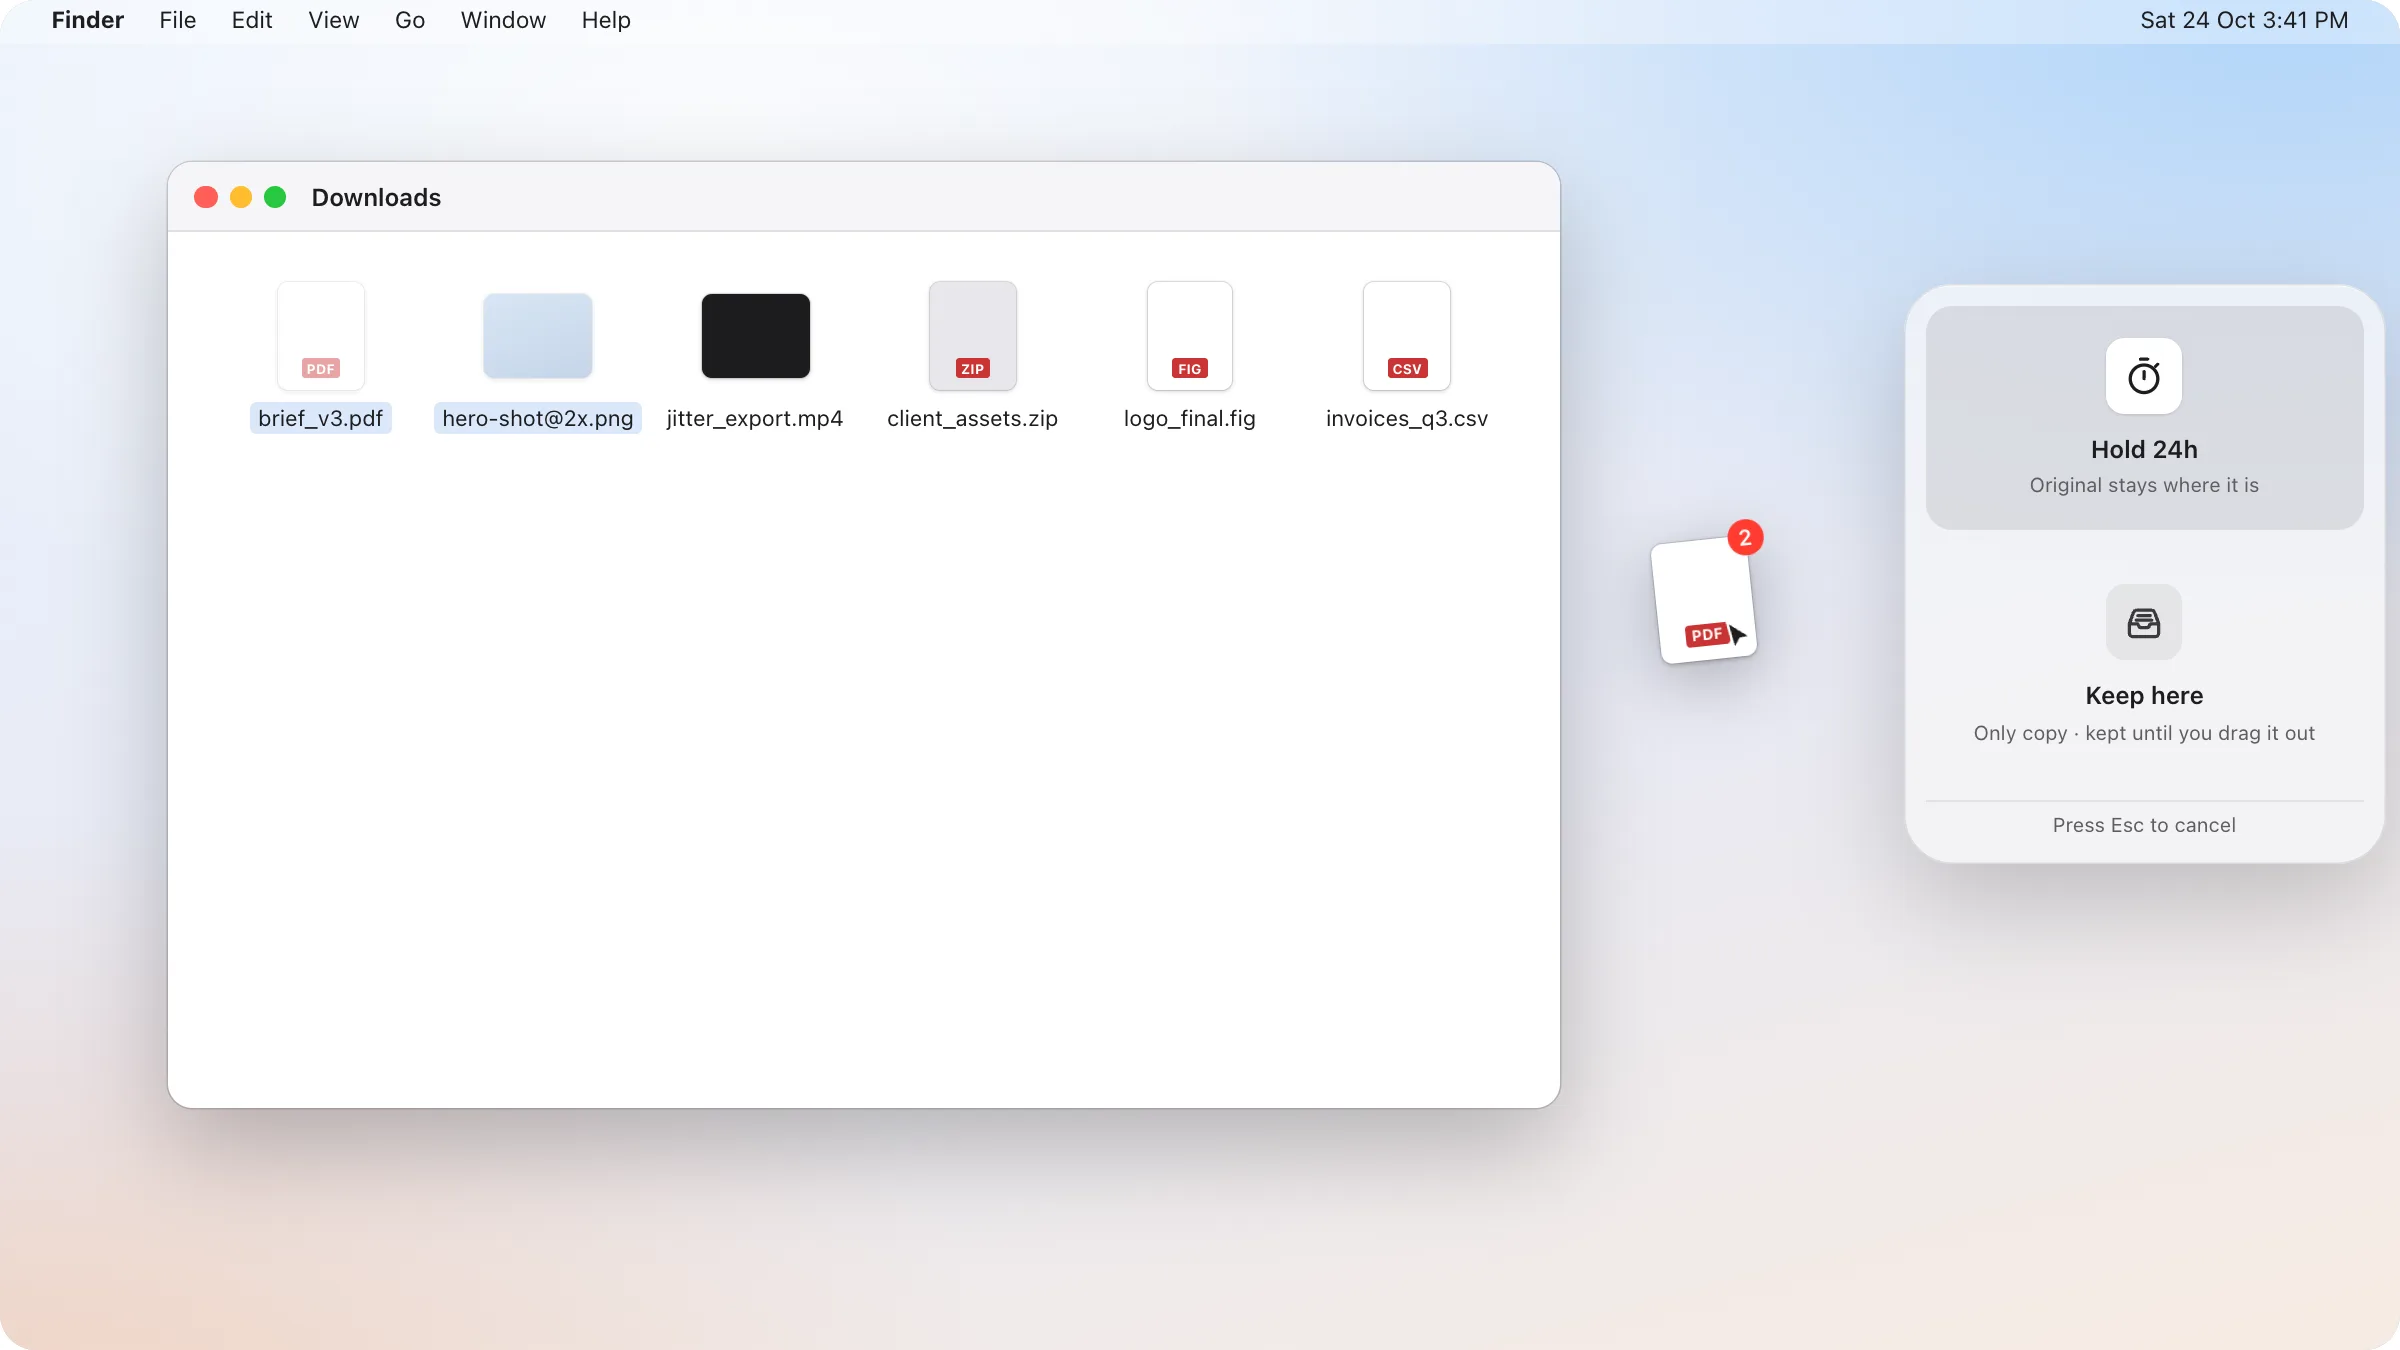Click the Keep here inbox tray icon
The width and height of the screenshot is (2400, 1350).
tap(2144, 622)
